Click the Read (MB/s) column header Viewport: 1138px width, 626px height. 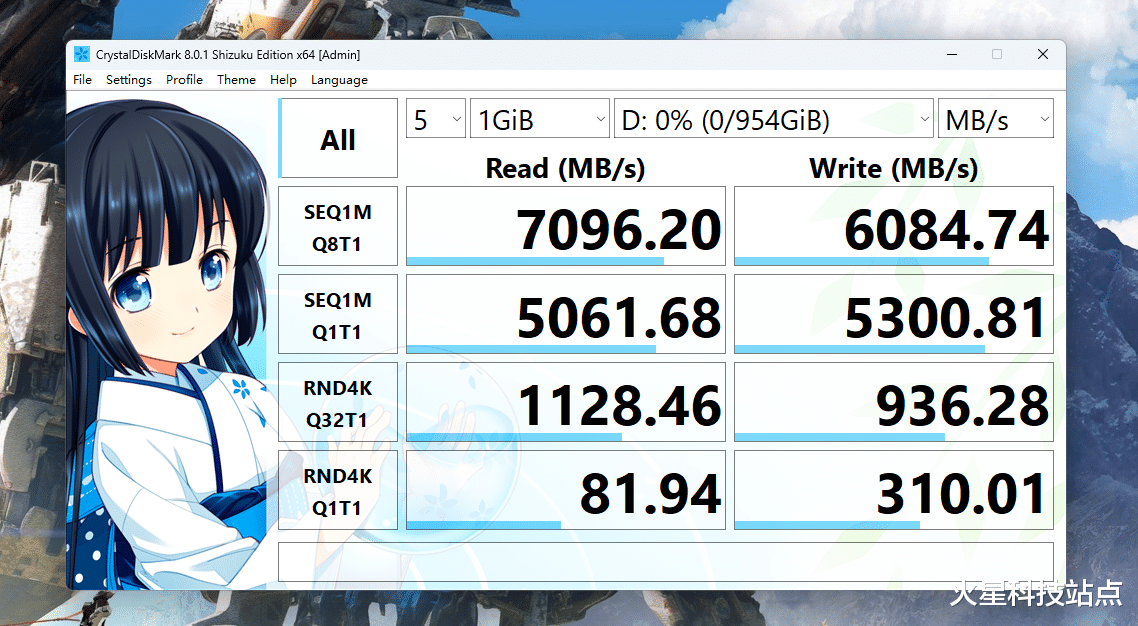pos(565,168)
